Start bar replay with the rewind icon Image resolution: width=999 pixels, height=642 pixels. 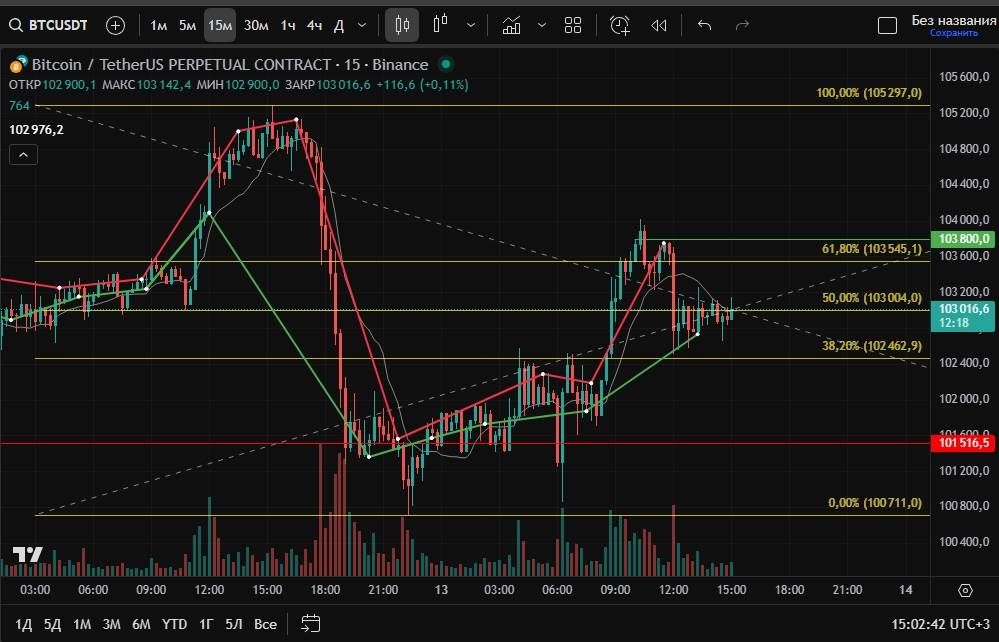tap(659, 25)
